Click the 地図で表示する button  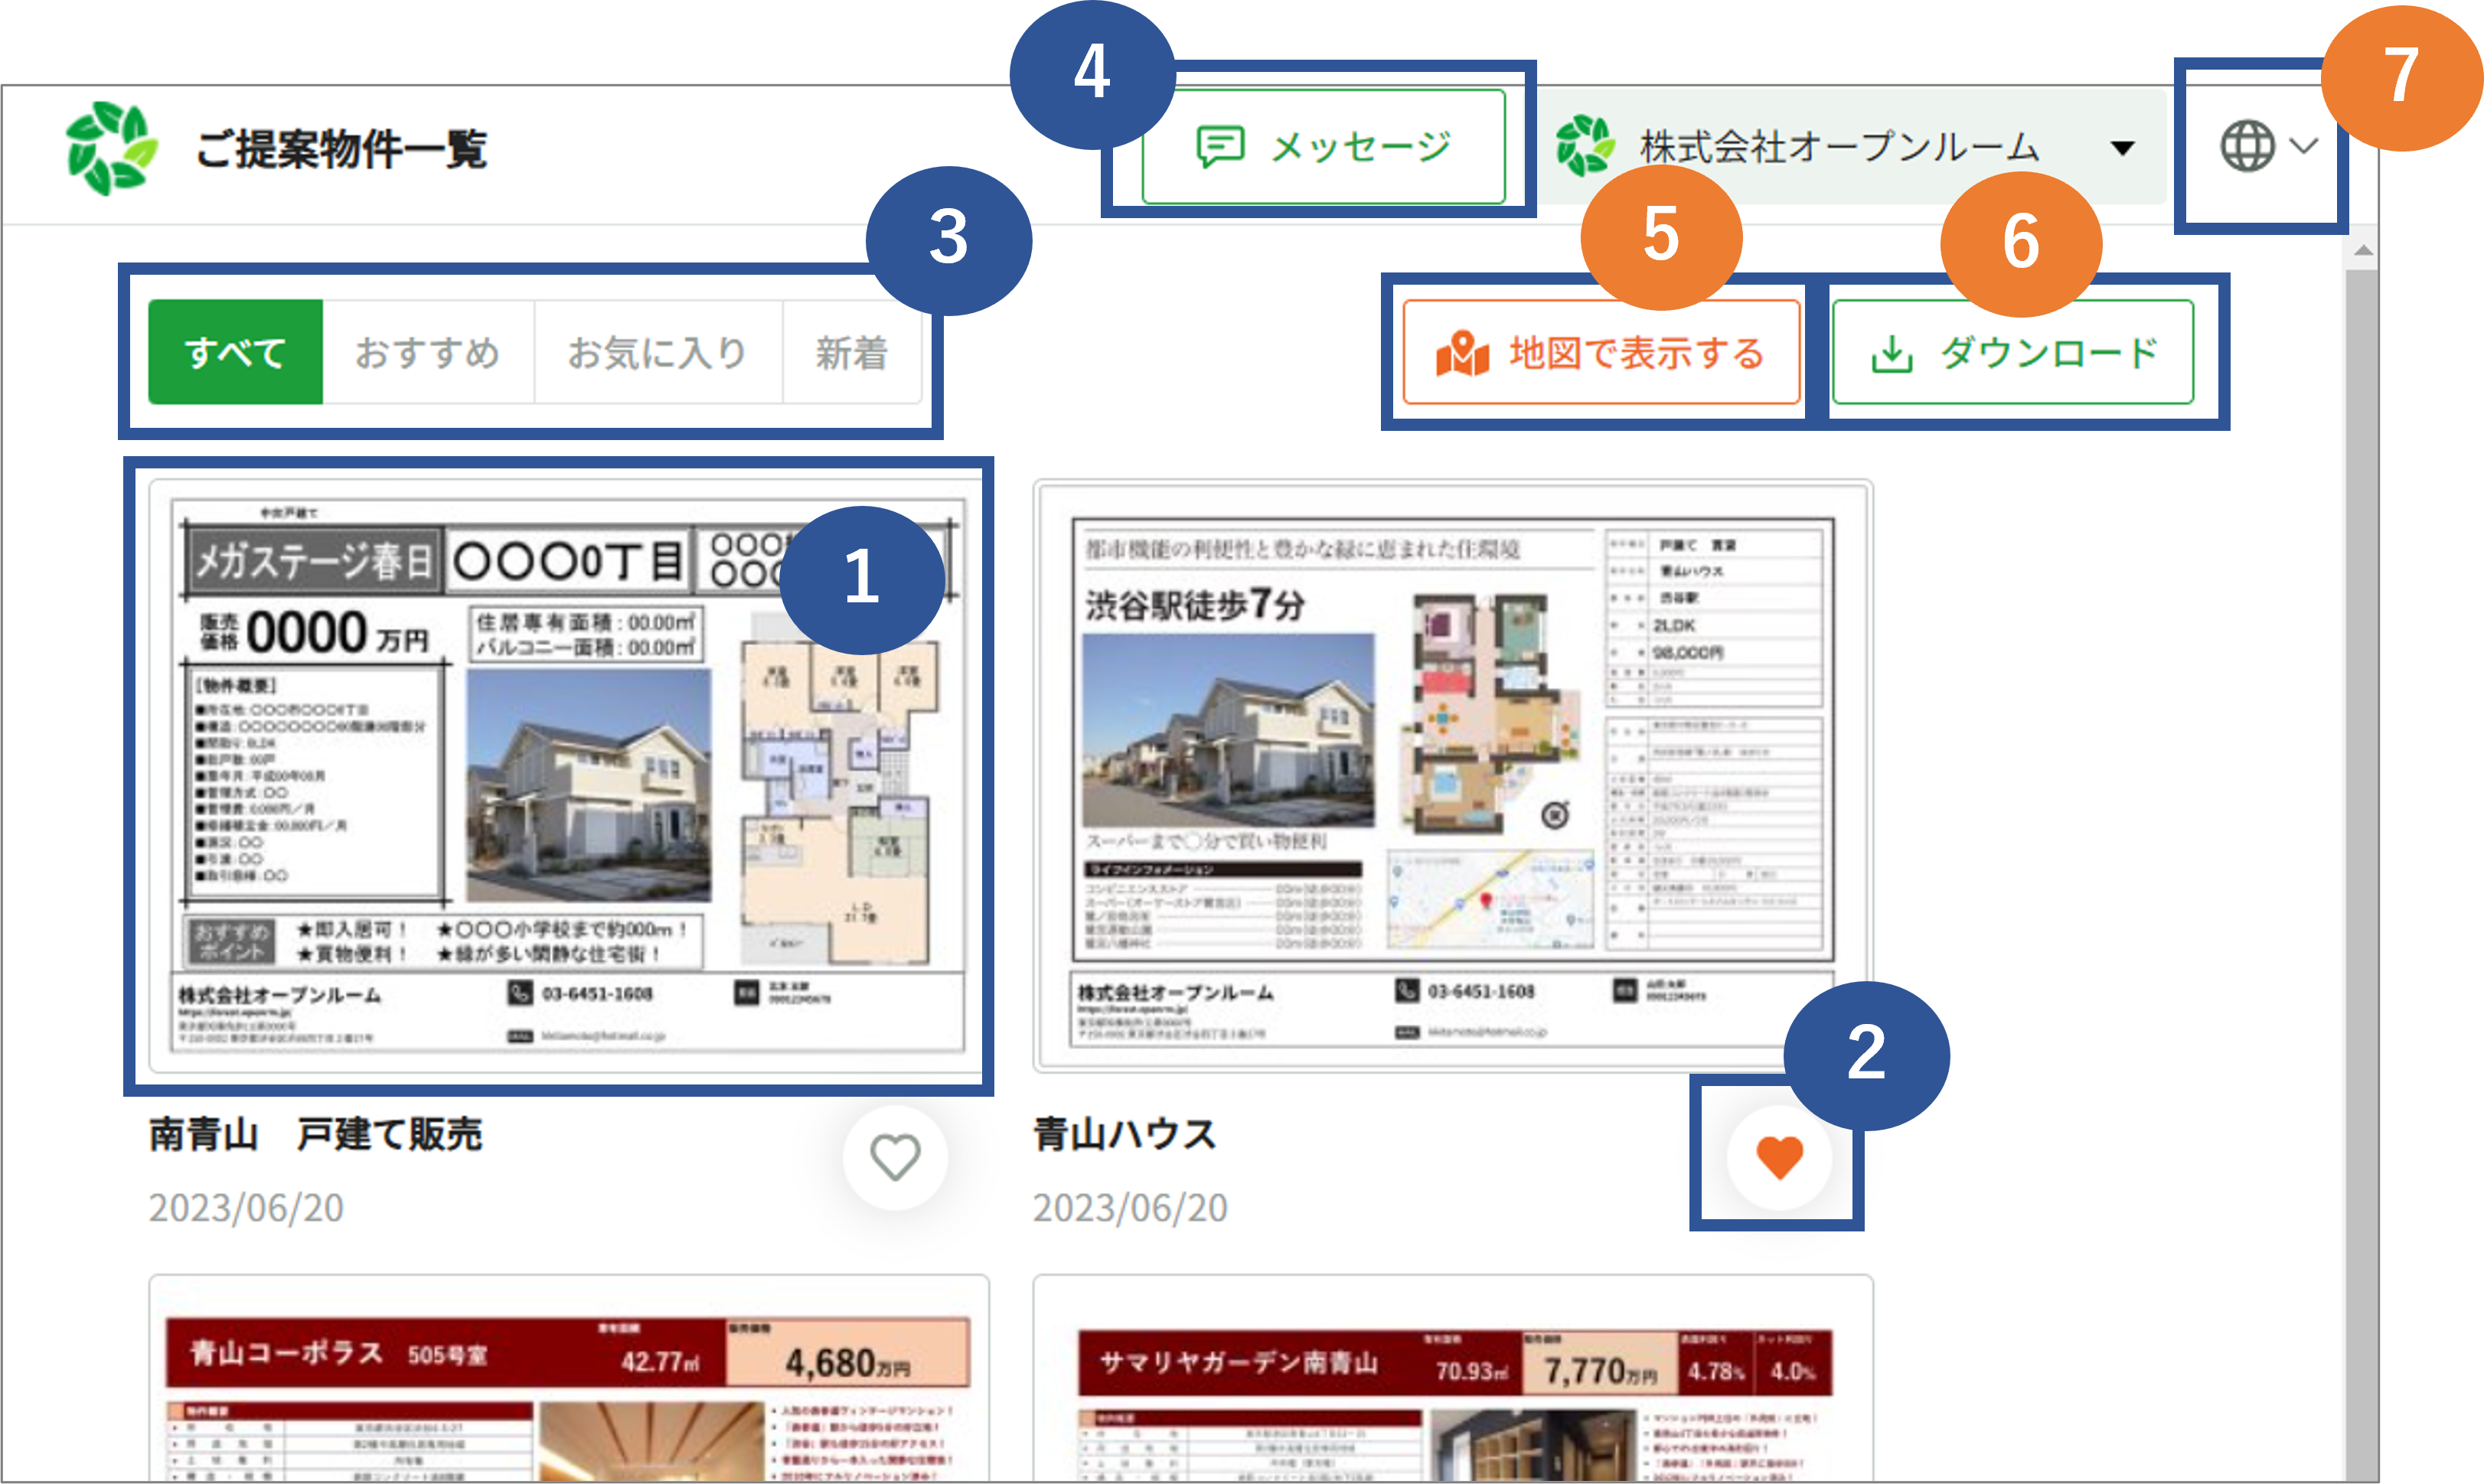point(1600,352)
